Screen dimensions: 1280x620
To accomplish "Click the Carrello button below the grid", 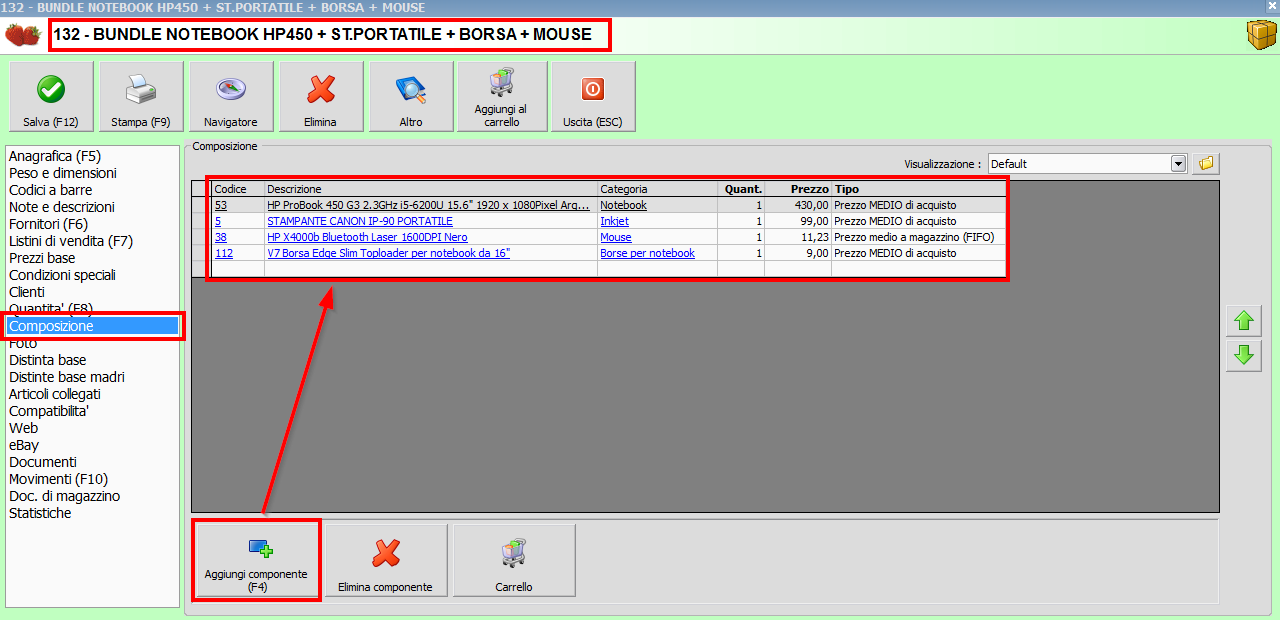I will pyautogui.click(x=514, y=560).
